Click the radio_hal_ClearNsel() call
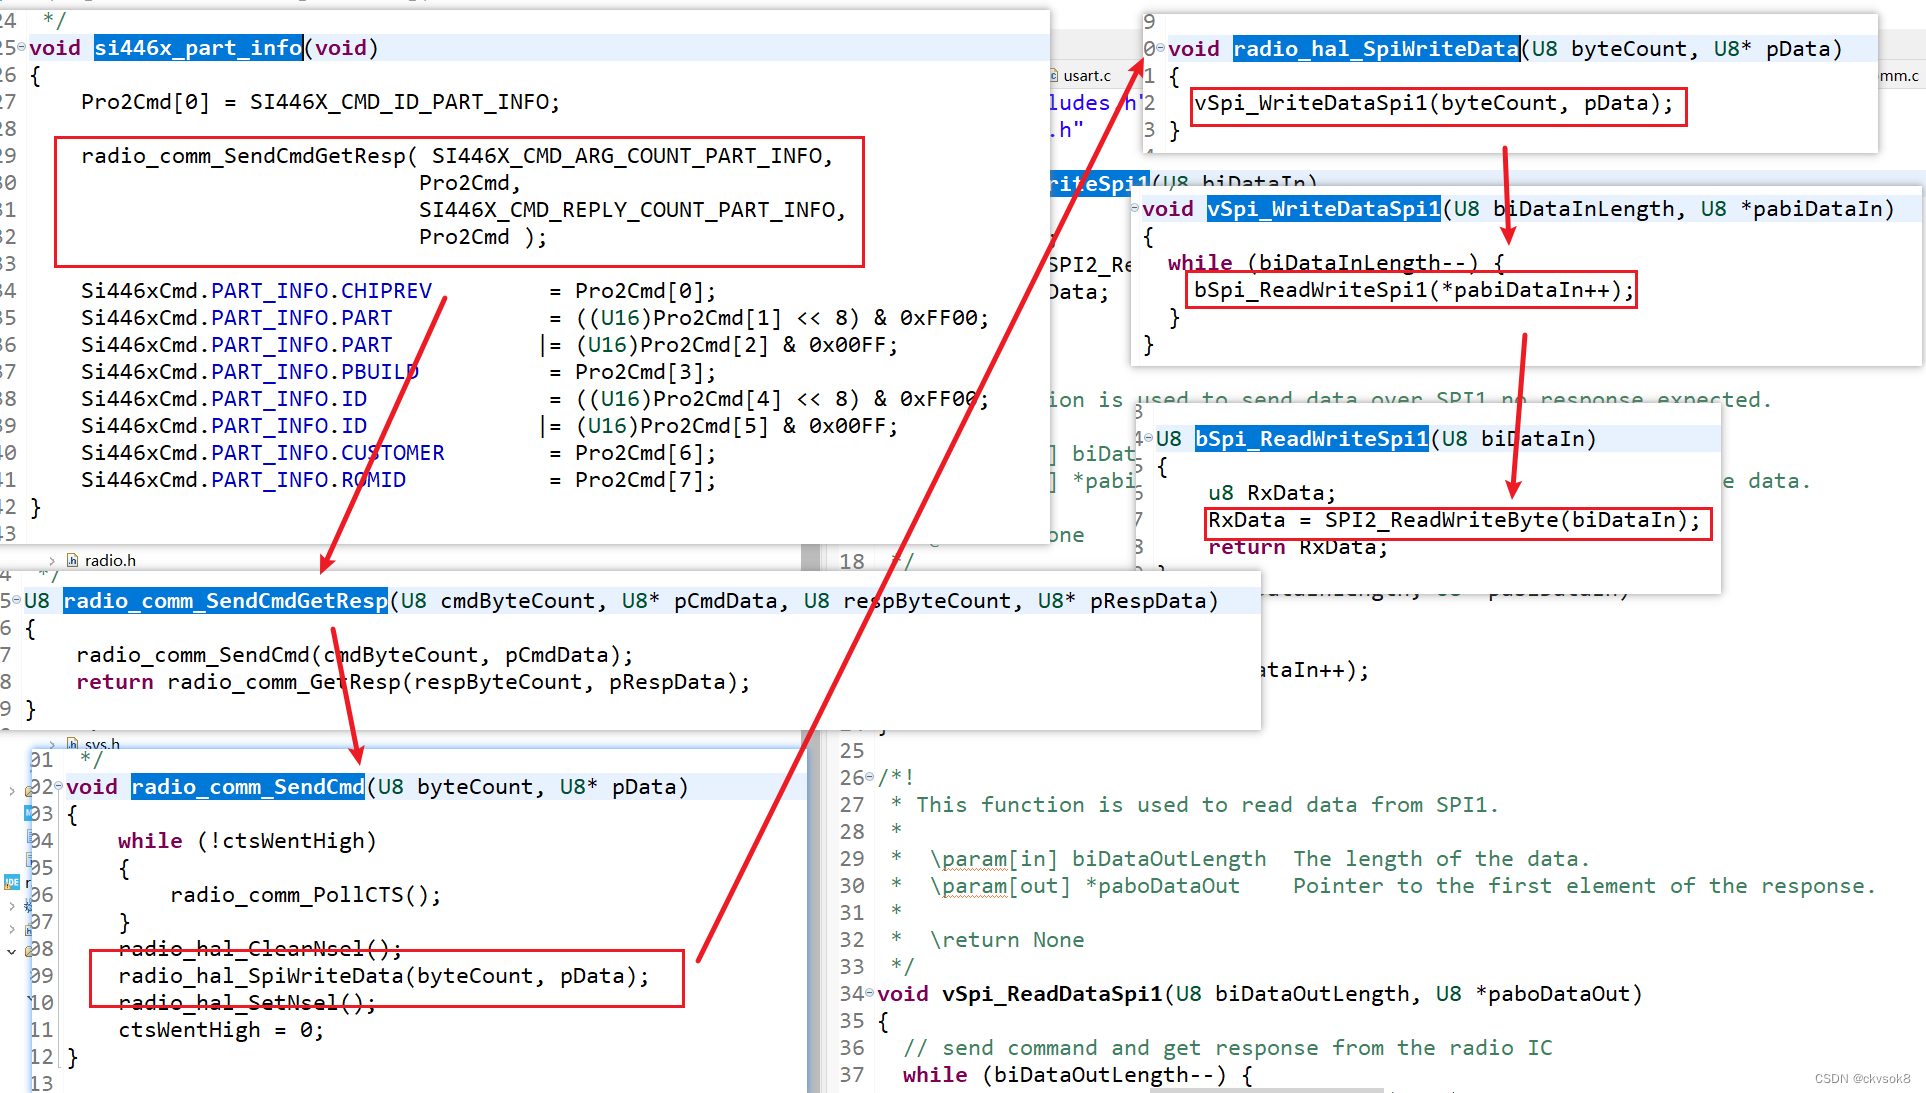Screen dimensions: 1926x1093 (260, 948)
